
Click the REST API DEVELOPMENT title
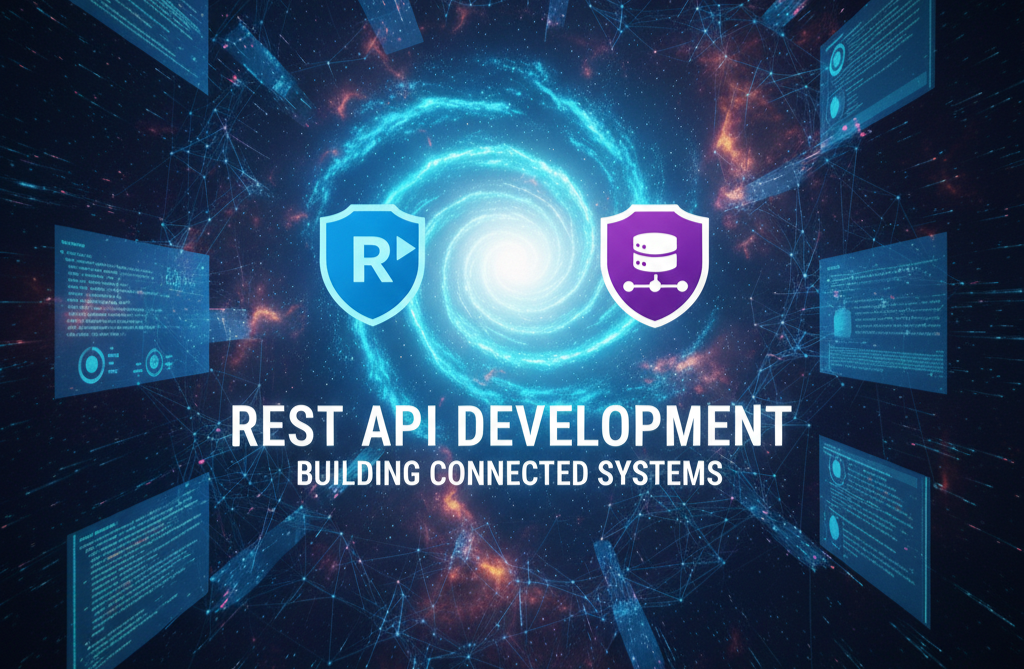[x=512, y=424]
